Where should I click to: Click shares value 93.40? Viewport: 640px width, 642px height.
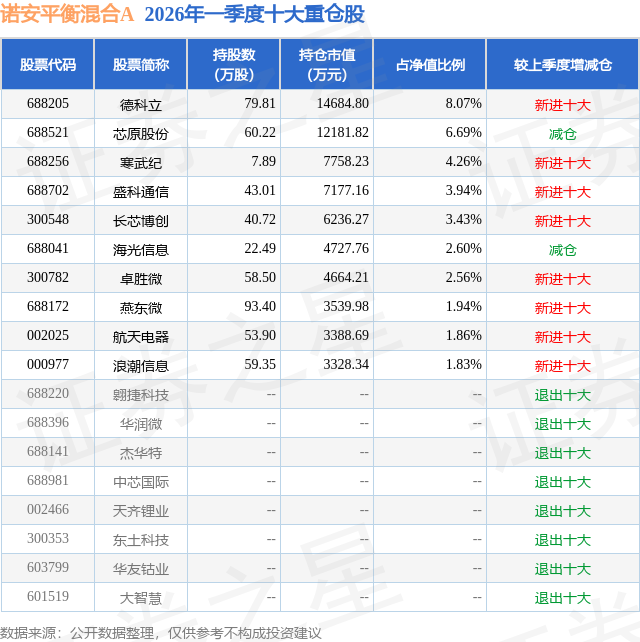pyautogui.click(x=260, y=306)
